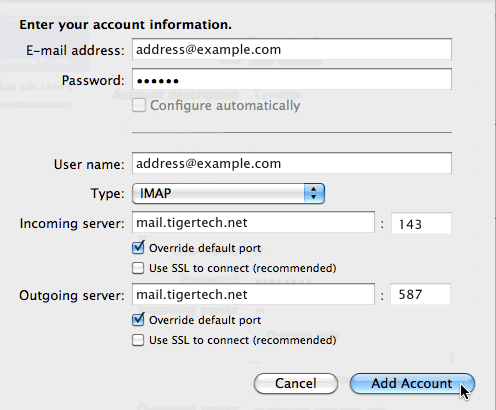This screenshot has width=496, height=410.
Task: Uncheck outgoing server Override default port
Action: pos(138,320)
